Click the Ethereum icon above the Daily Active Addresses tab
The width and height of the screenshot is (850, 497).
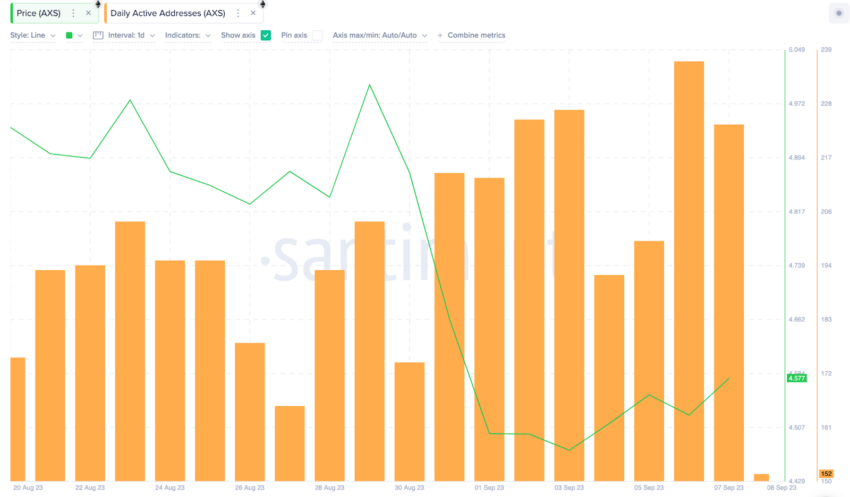click(x=262, y=4)
